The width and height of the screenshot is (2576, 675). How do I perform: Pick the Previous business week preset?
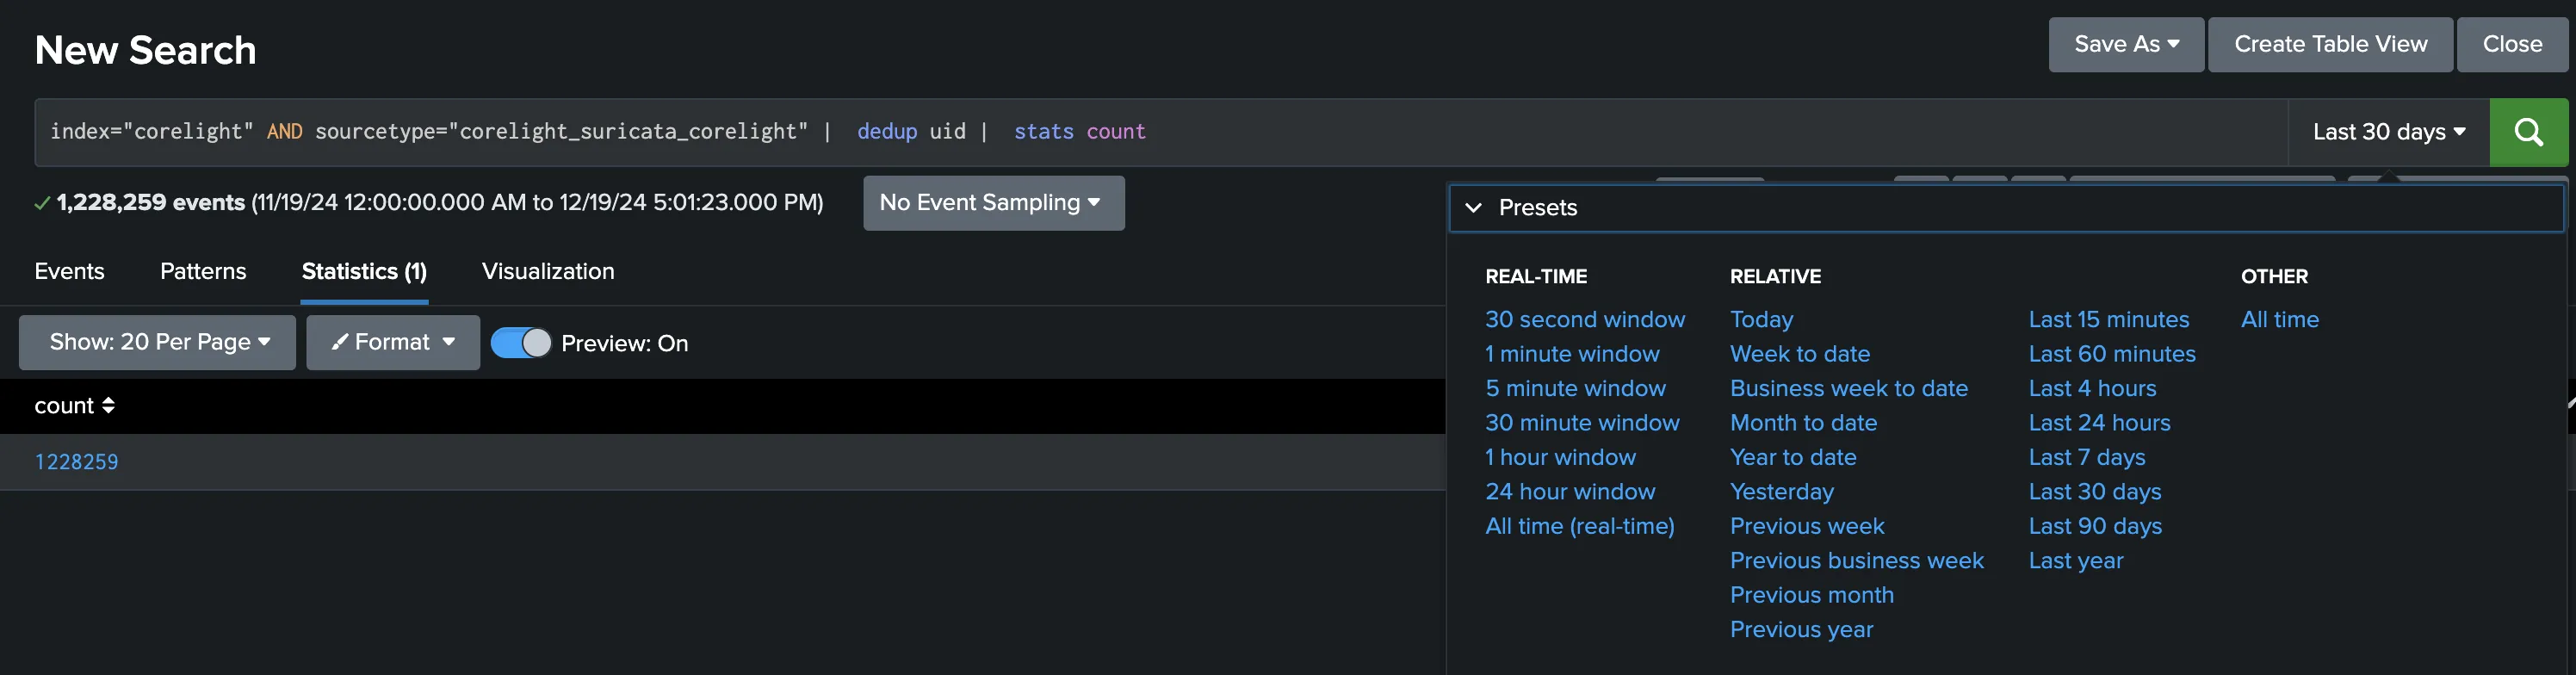(1856, 560)
